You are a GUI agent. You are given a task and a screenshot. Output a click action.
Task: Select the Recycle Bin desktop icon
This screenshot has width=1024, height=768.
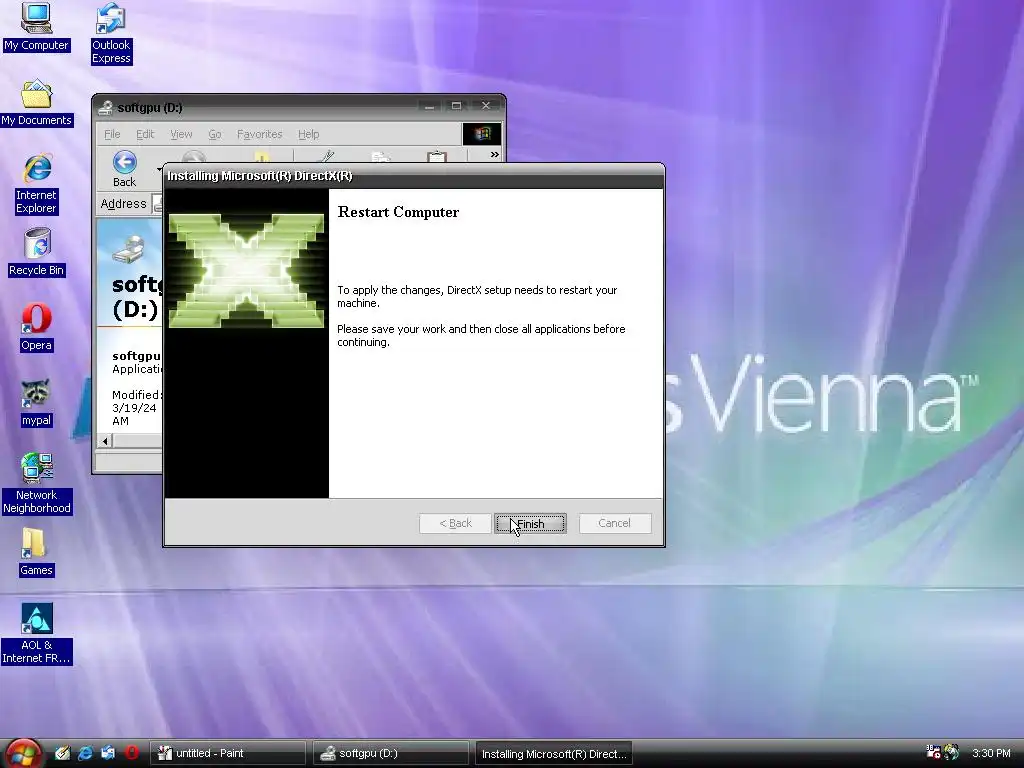tap(37, 253)
